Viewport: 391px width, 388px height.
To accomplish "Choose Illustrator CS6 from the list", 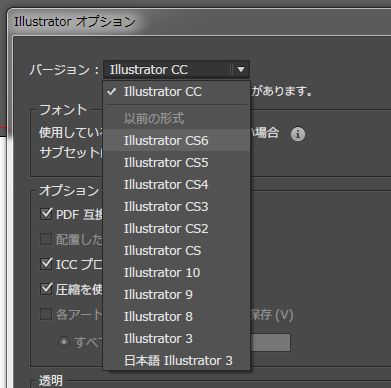I will (x=177, y=140).
